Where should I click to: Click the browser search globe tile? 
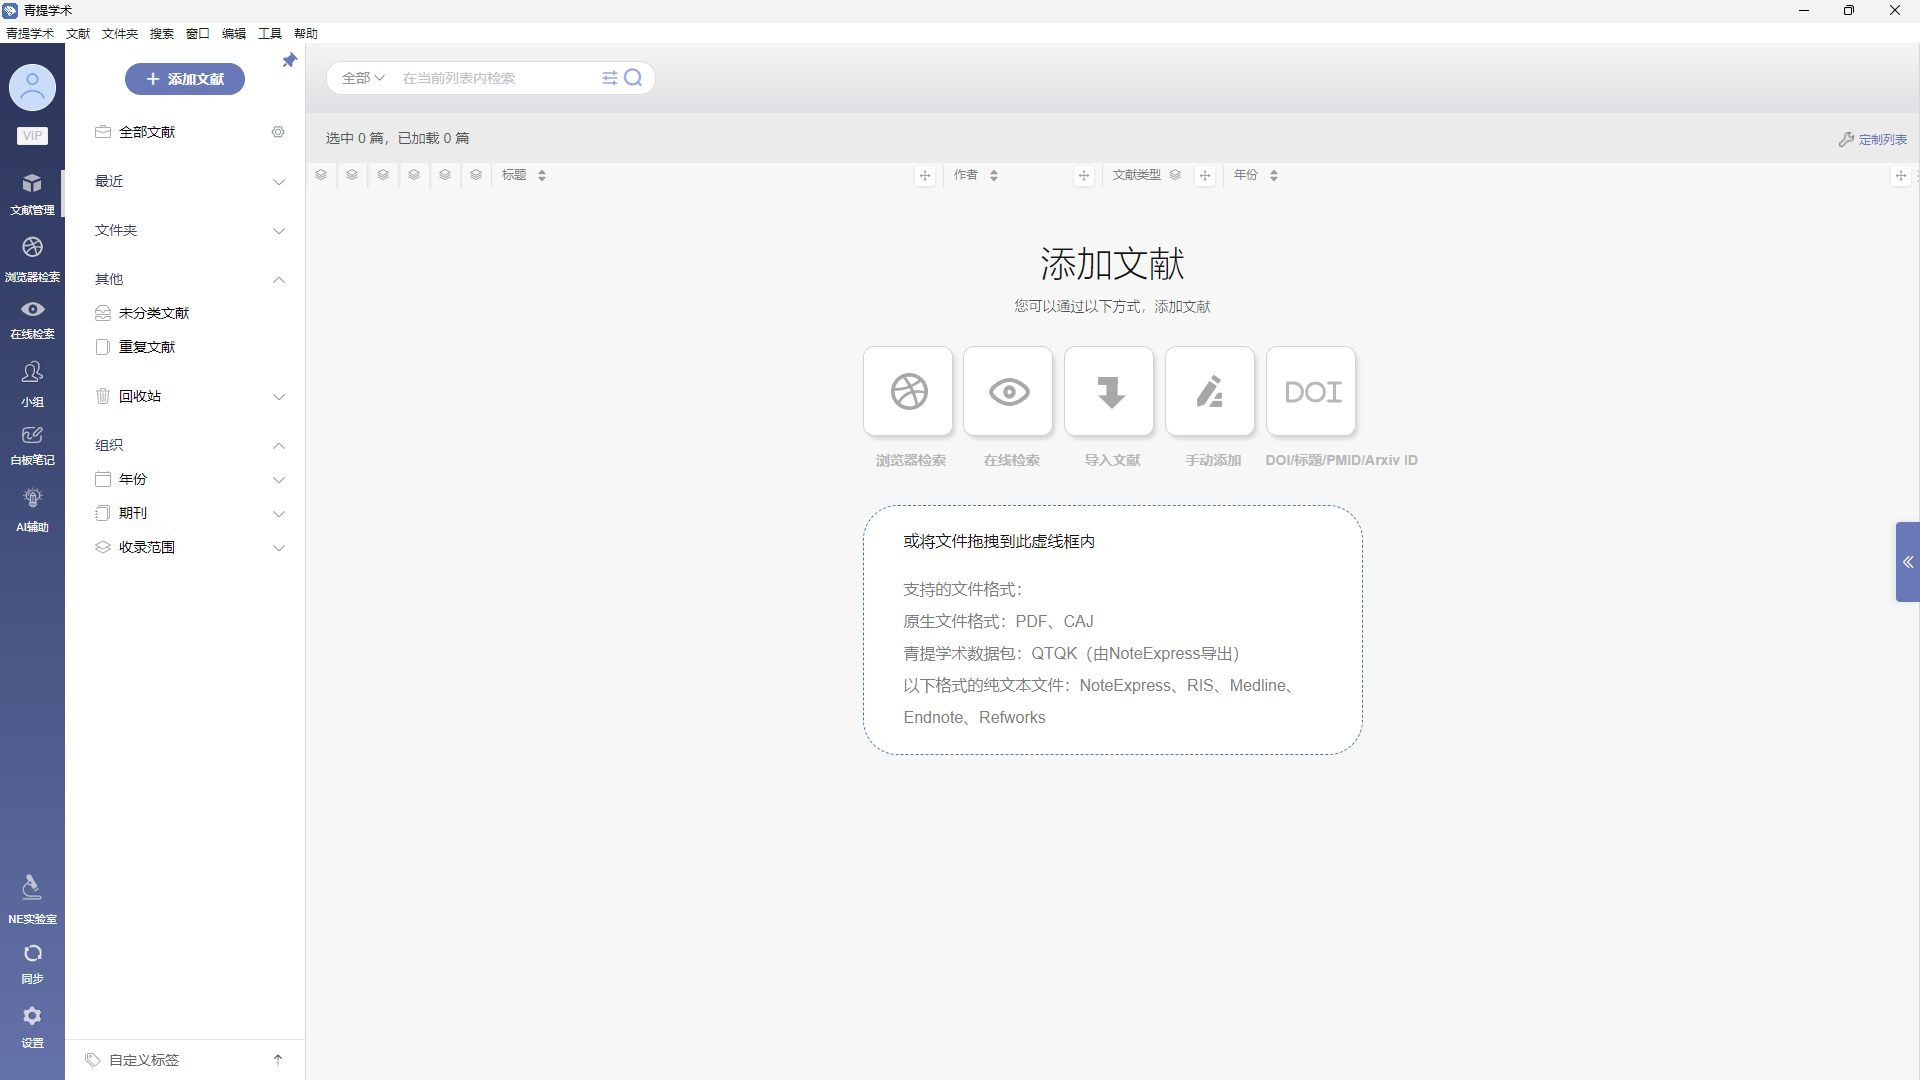tap(908, 392)
